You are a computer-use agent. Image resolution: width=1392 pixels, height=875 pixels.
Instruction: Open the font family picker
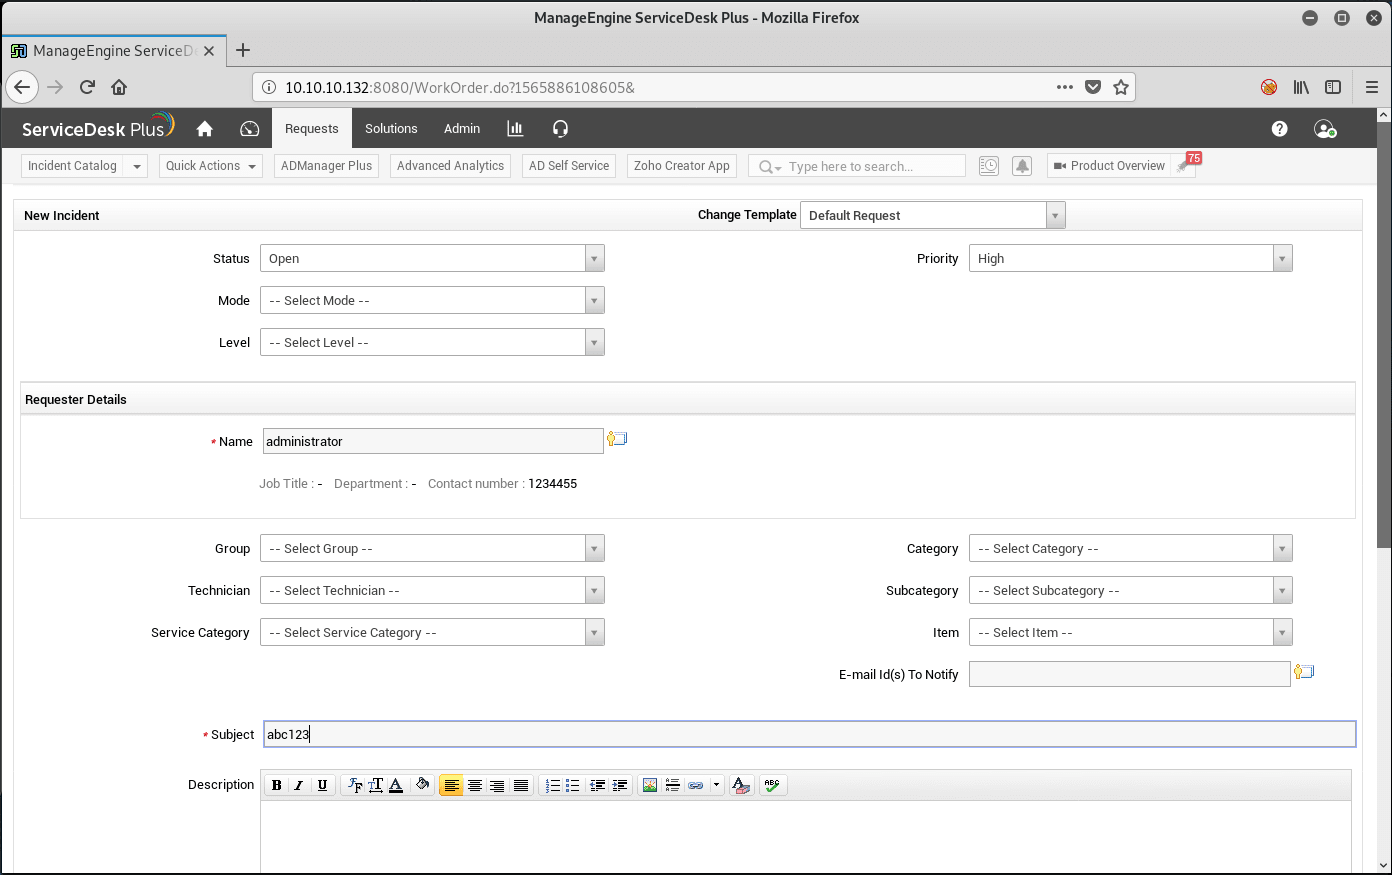point(354,785)
